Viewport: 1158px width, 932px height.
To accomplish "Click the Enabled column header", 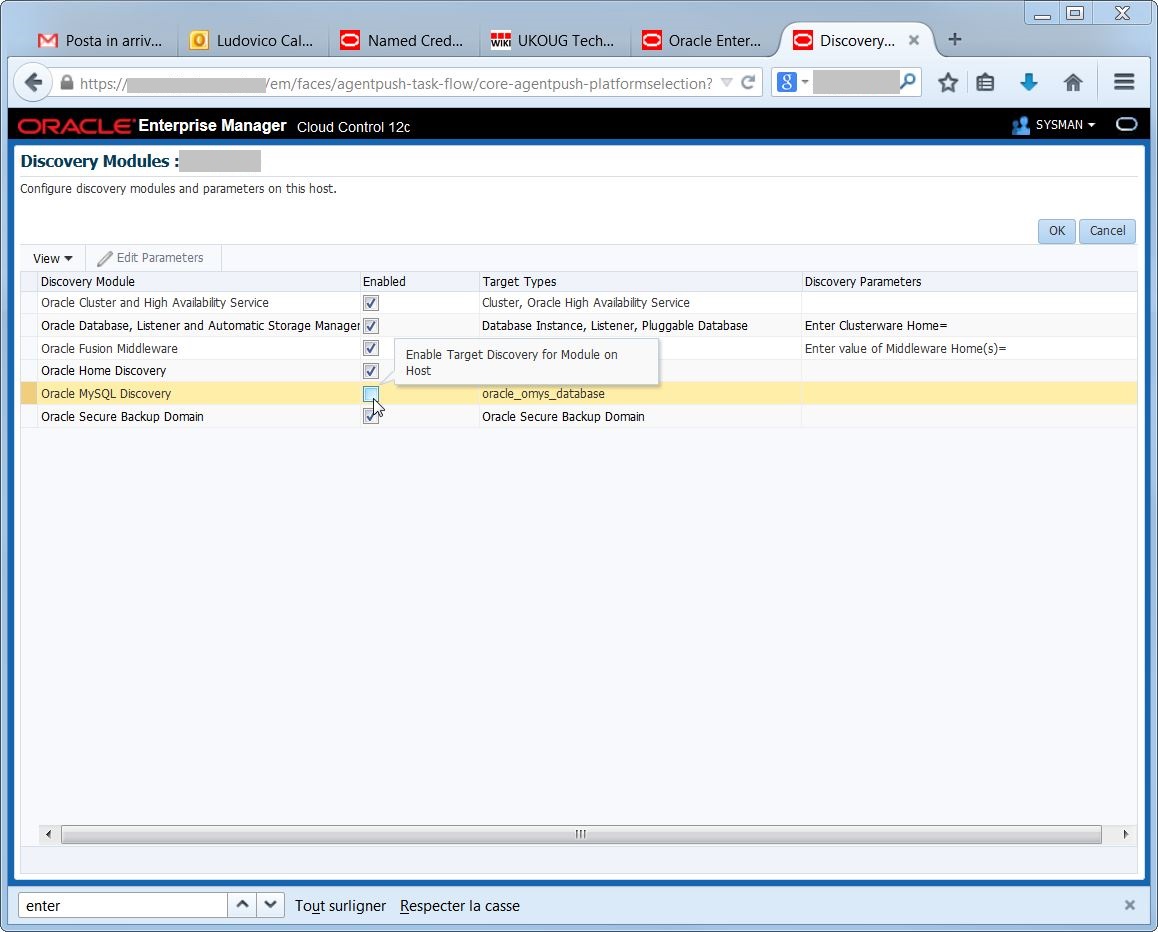I will (419, 281).
